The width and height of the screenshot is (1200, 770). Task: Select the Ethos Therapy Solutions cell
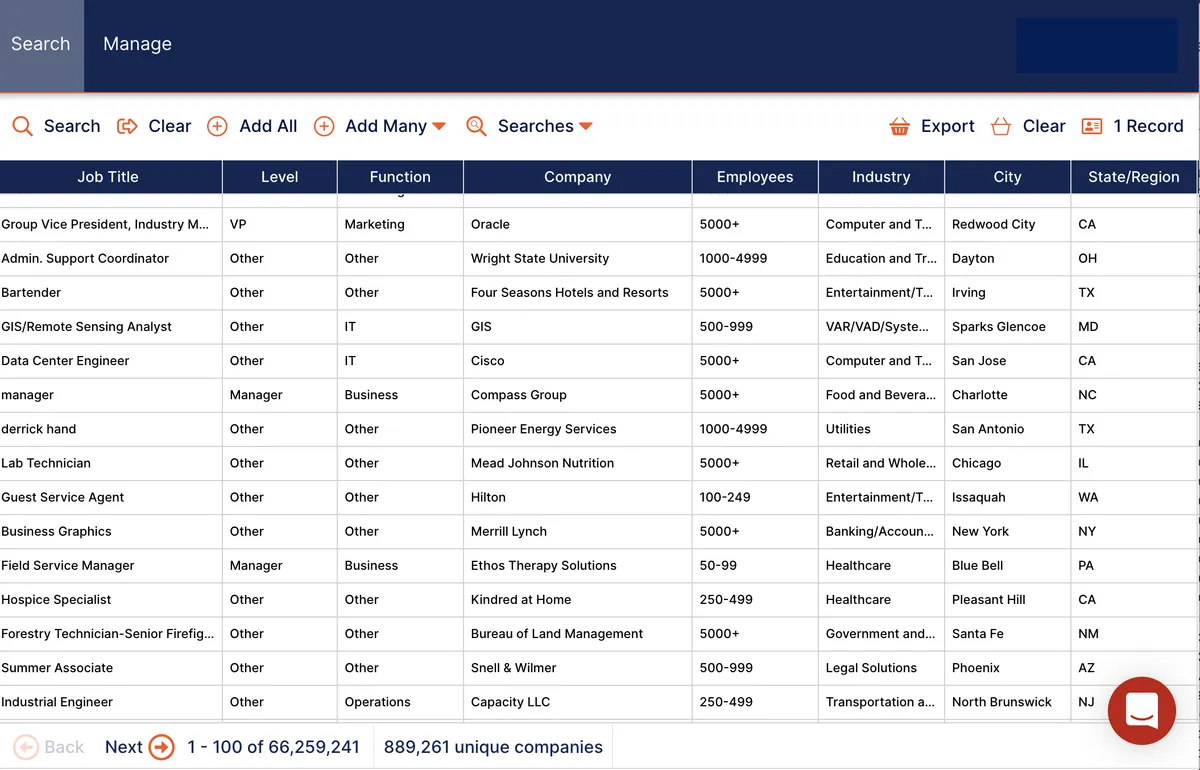pos(578,565)
